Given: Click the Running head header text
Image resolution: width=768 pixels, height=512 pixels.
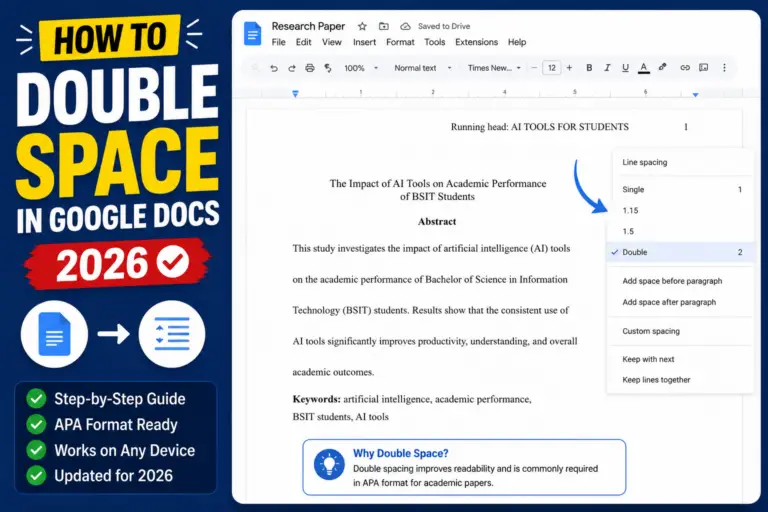Looking at the screenshot, I should click(539, 127).
